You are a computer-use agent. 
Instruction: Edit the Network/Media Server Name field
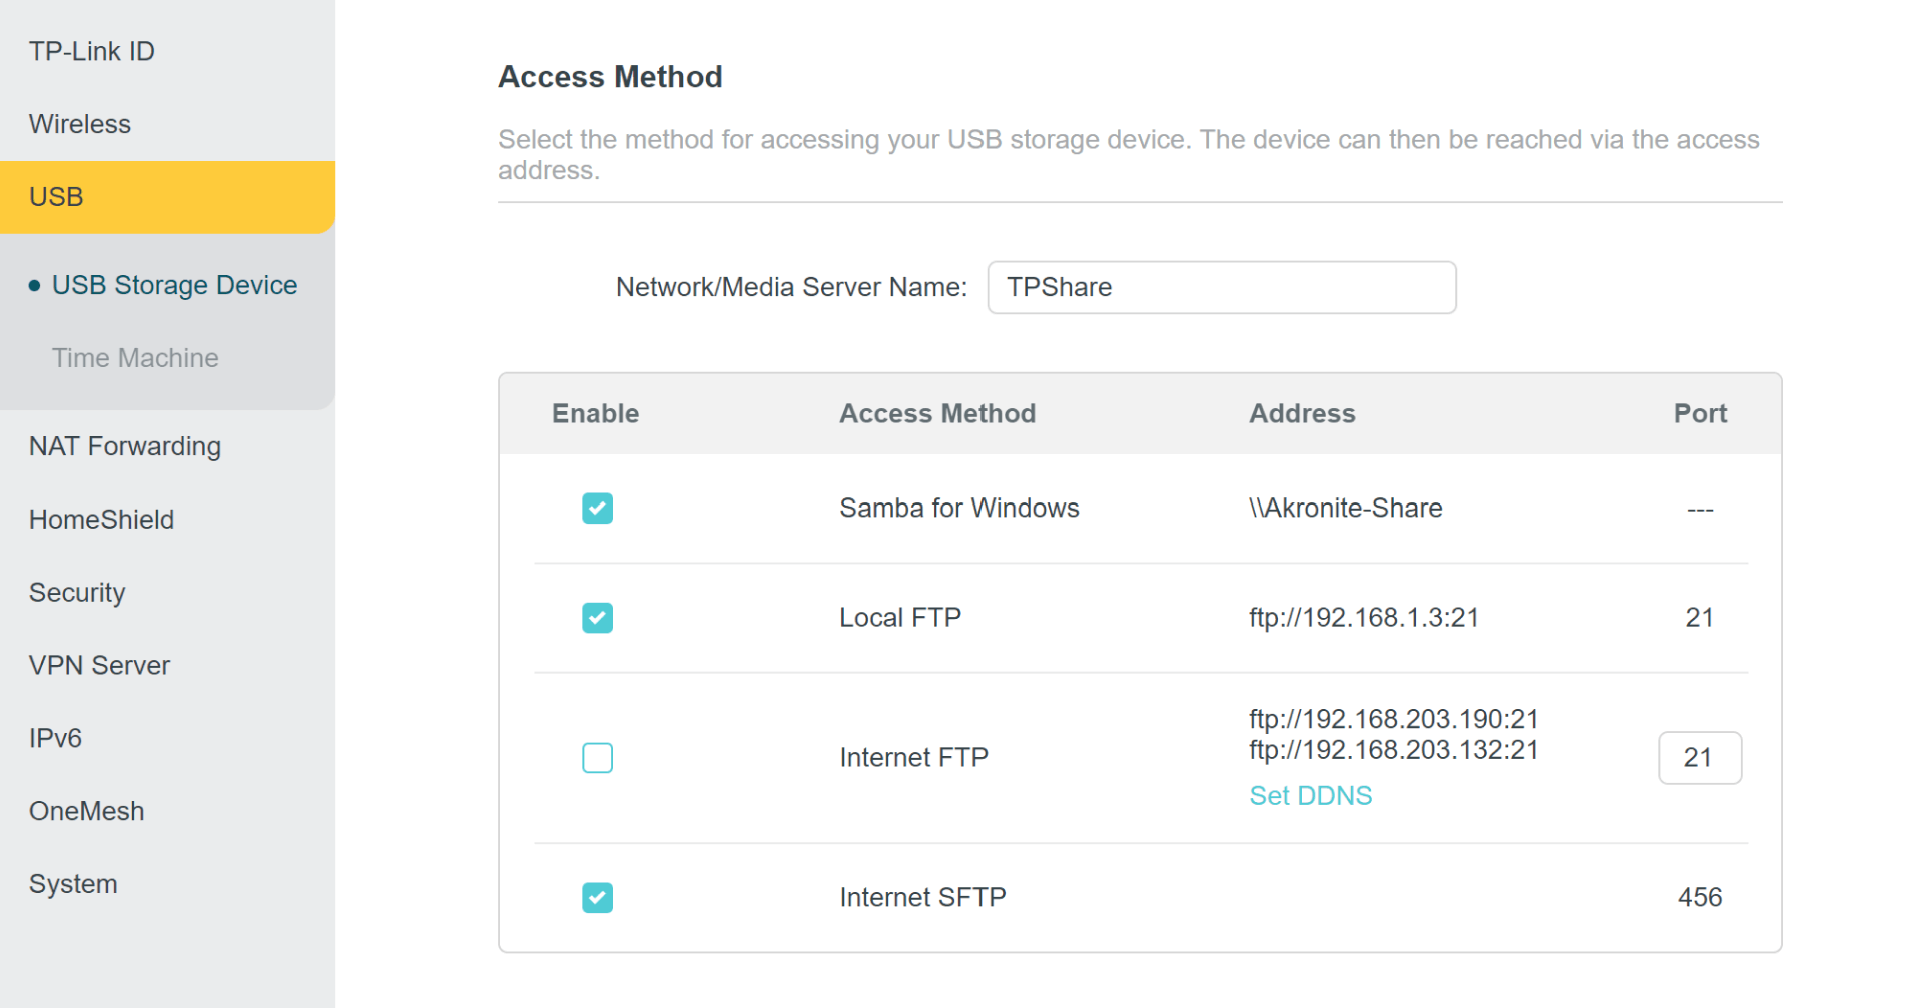[1221, 288]
